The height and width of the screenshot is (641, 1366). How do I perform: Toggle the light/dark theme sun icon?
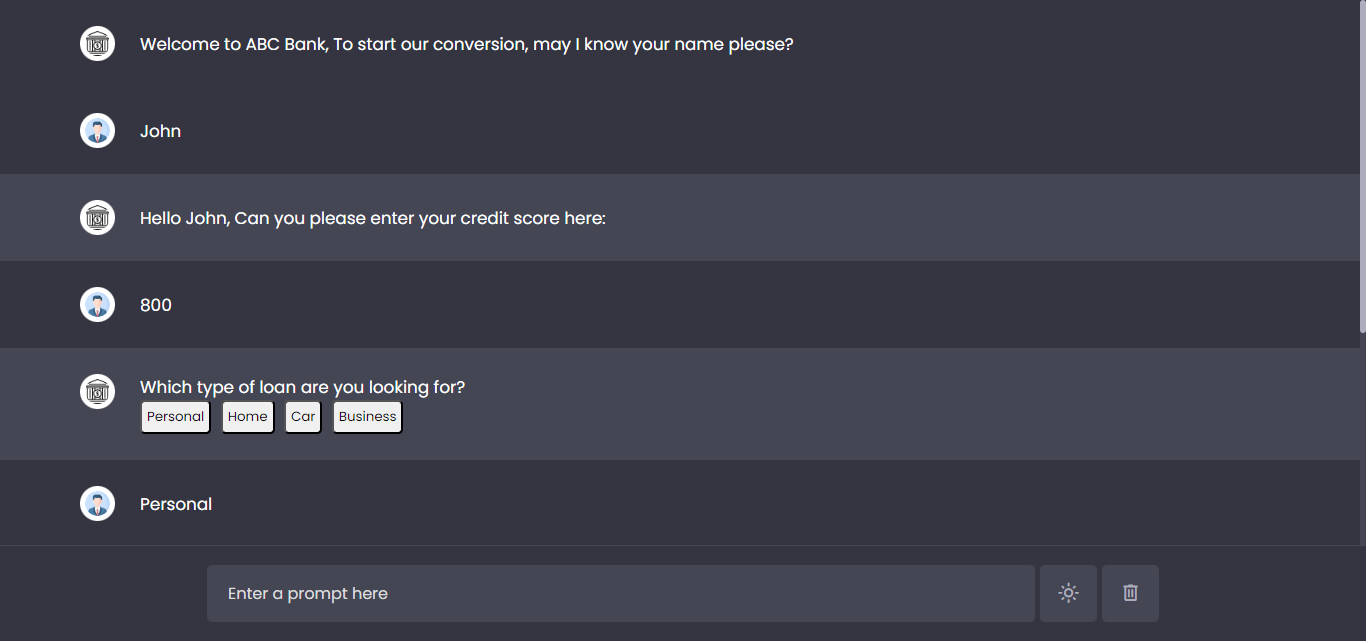pos(1068,593)
